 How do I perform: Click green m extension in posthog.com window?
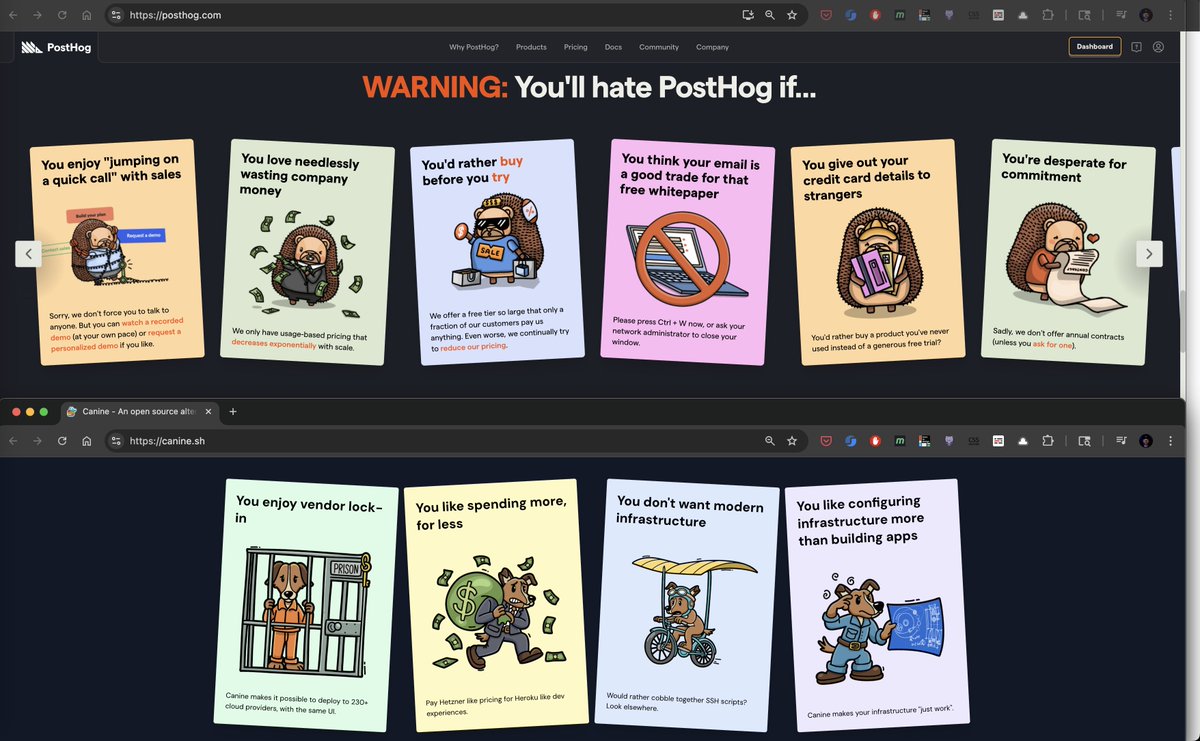(900, 16)
